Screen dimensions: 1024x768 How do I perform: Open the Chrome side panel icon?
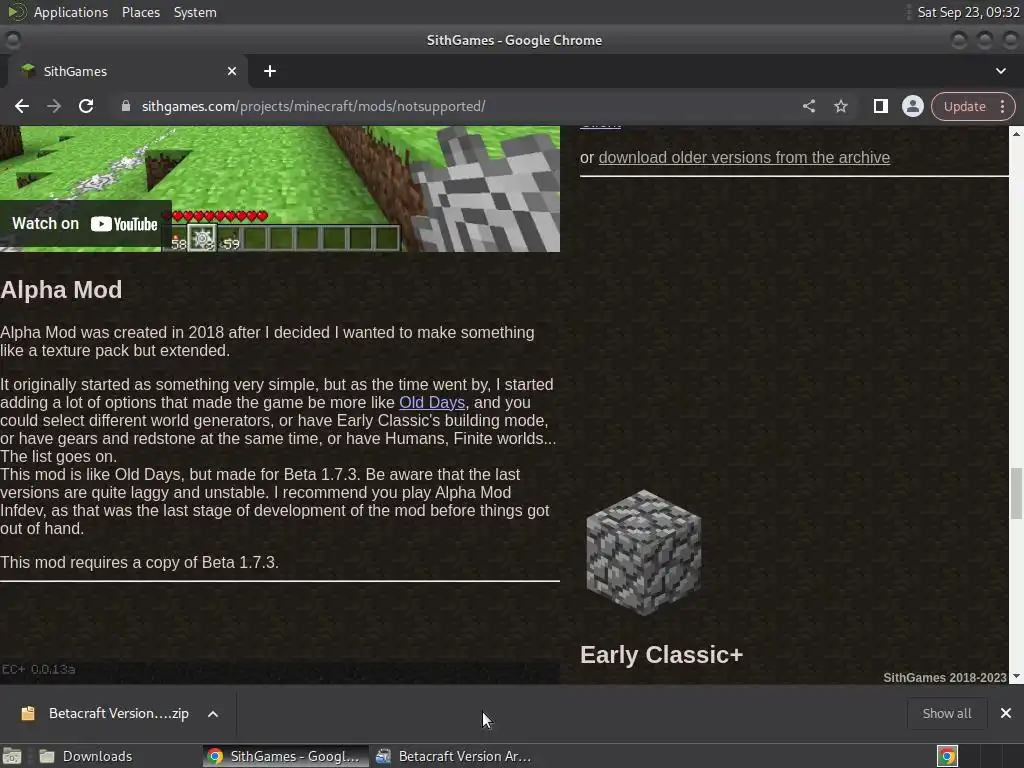880,106
